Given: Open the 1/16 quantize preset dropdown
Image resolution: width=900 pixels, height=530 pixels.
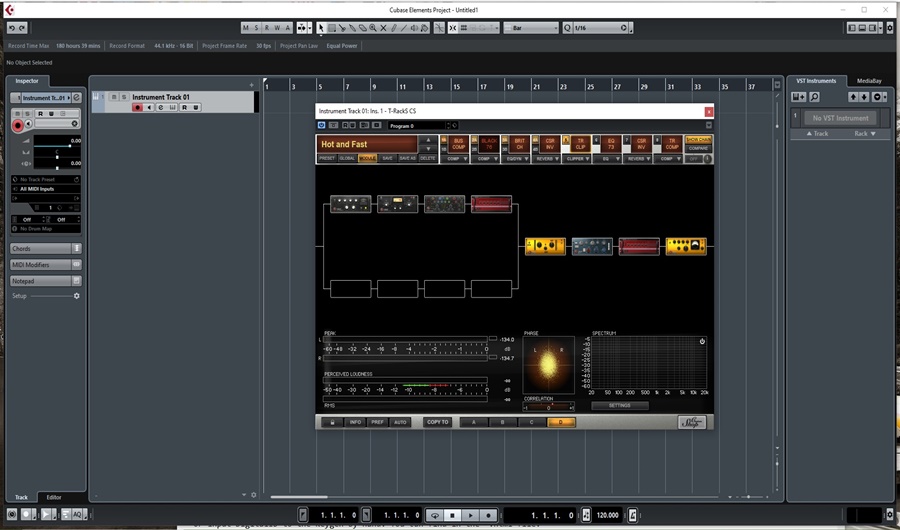Looking at the screenshot, I should click(601, 28).
